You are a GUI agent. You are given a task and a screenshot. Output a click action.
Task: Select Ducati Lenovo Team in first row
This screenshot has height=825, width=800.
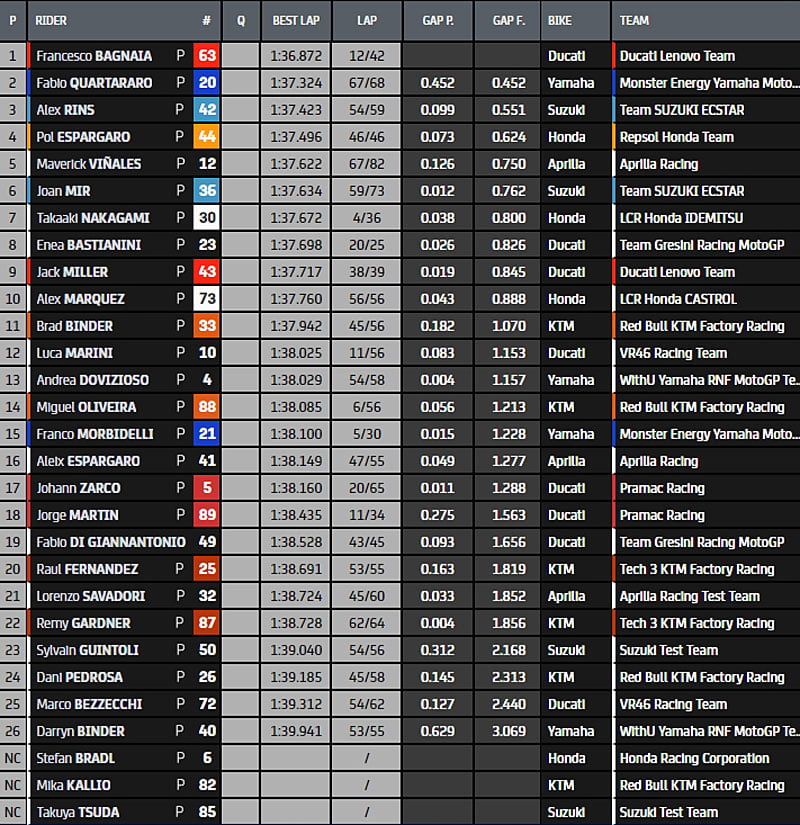click(x=677, y=56)
